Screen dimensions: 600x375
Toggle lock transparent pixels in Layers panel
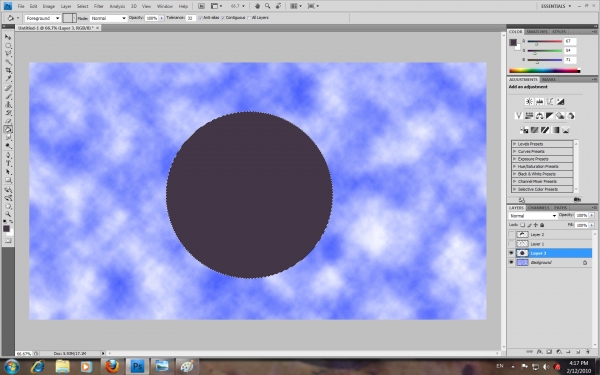523,225
